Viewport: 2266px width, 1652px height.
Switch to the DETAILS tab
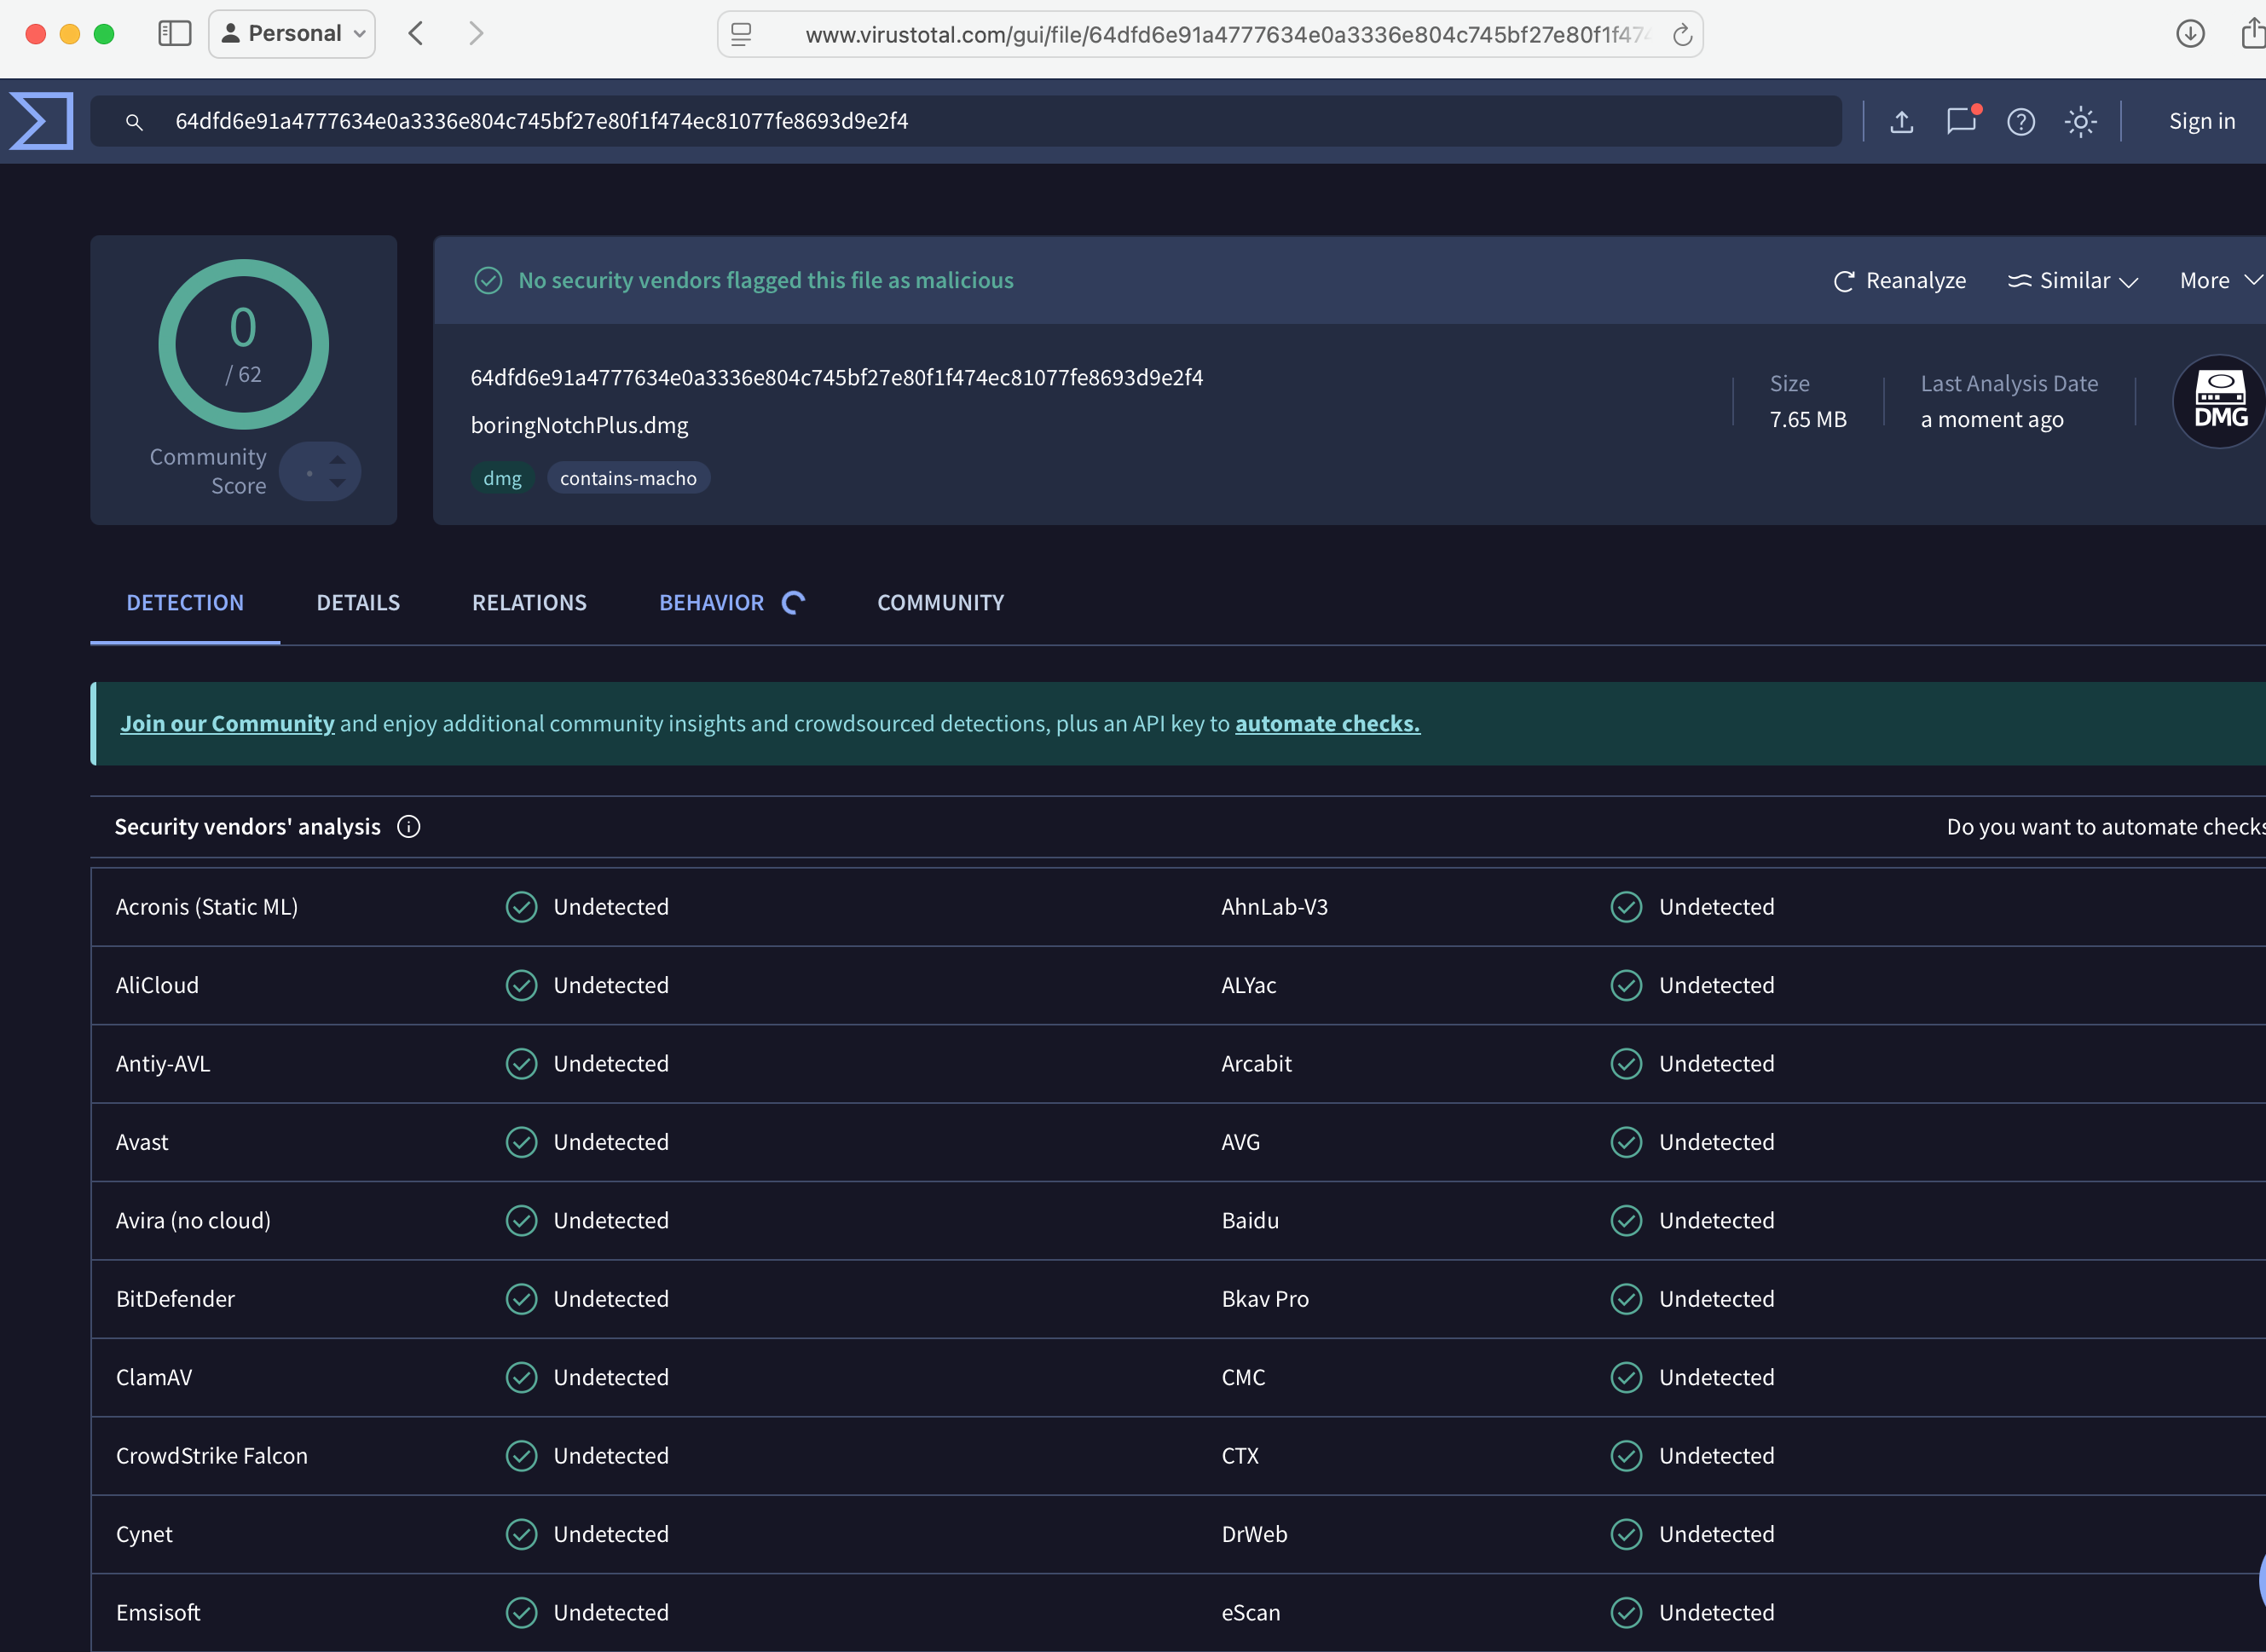[x=358, y=603]
